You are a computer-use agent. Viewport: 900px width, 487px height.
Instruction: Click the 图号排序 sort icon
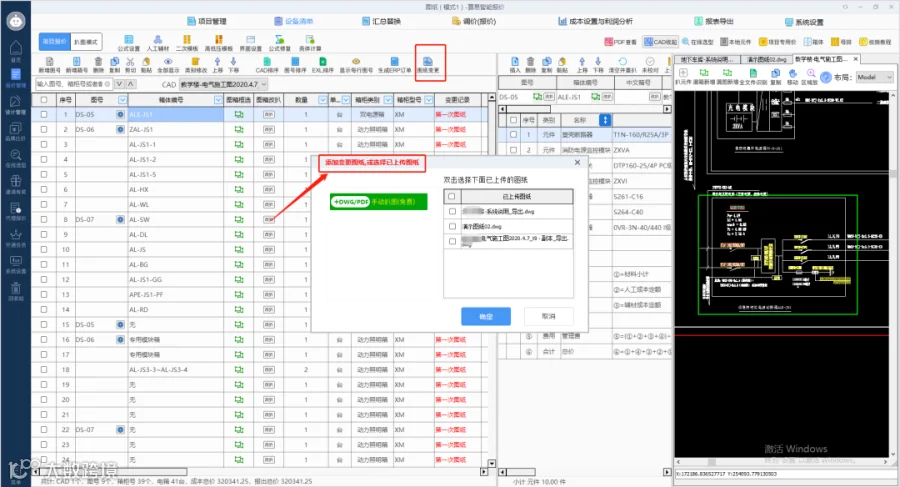[295, 64]
